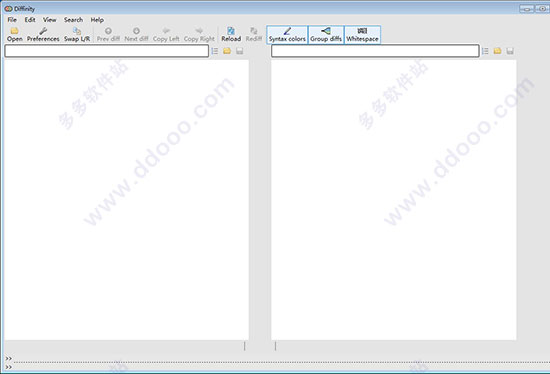
Task: Open the right pane list dropdown icon
Action: (485, 51)
